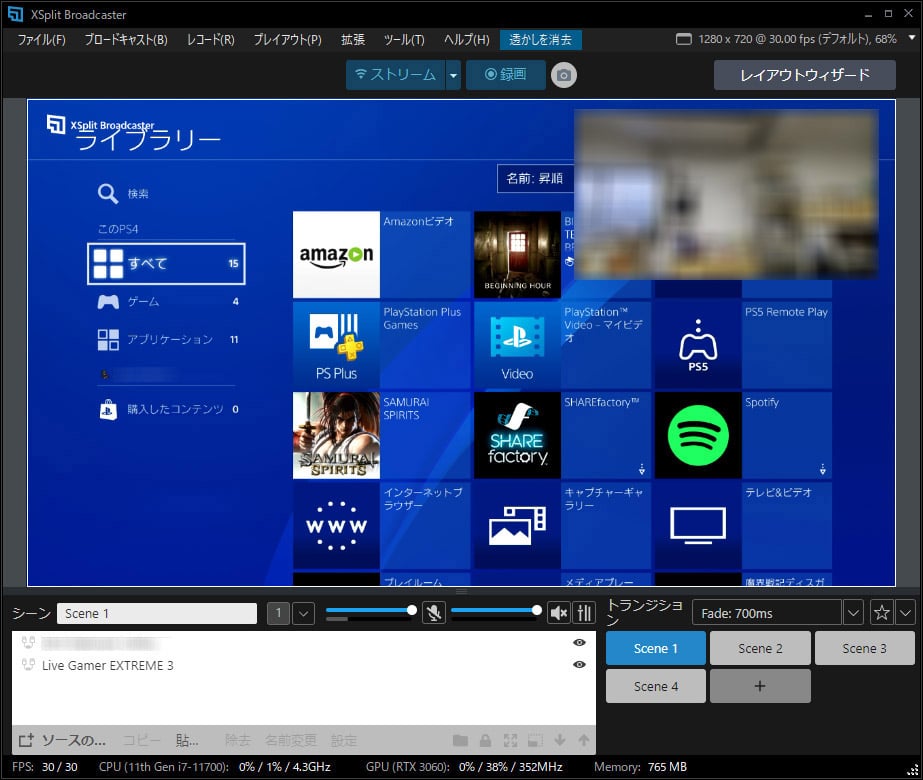
Task: Toggle visibility of Live Gamer EXTREME 3 source
Action: 579,665
